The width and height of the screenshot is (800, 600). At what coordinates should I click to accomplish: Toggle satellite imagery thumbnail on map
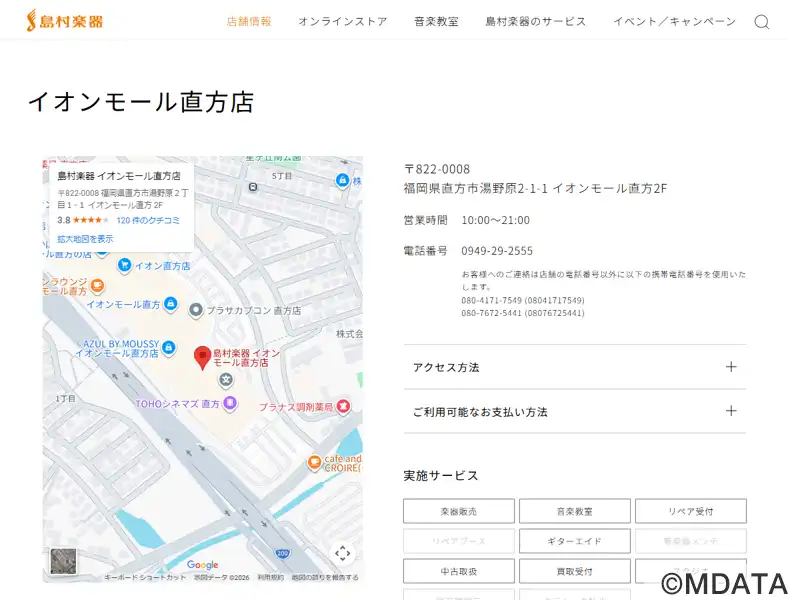click(x=63, y=560)
